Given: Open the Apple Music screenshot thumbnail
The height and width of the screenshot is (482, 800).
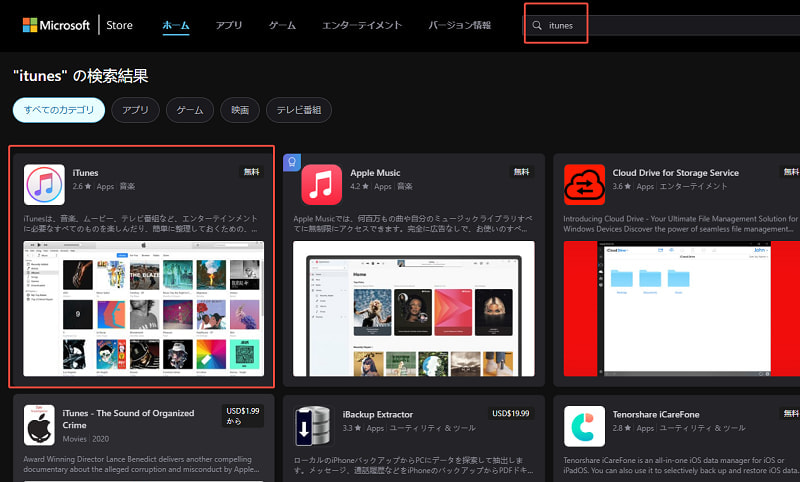Looking at the screenshot, I should point(414,309).
